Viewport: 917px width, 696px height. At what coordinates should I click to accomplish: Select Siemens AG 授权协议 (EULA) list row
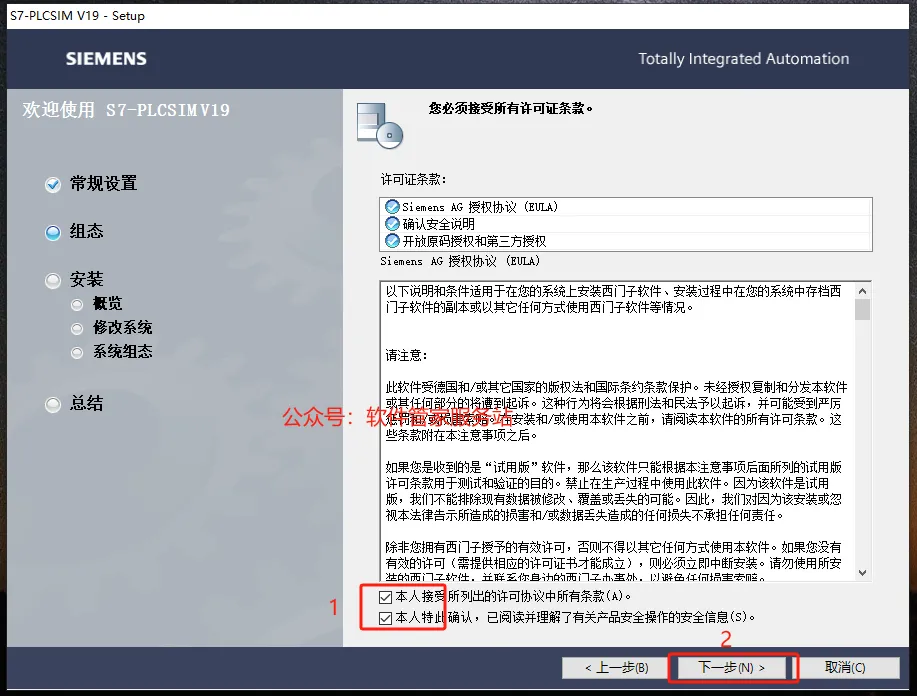click(626, 207)
